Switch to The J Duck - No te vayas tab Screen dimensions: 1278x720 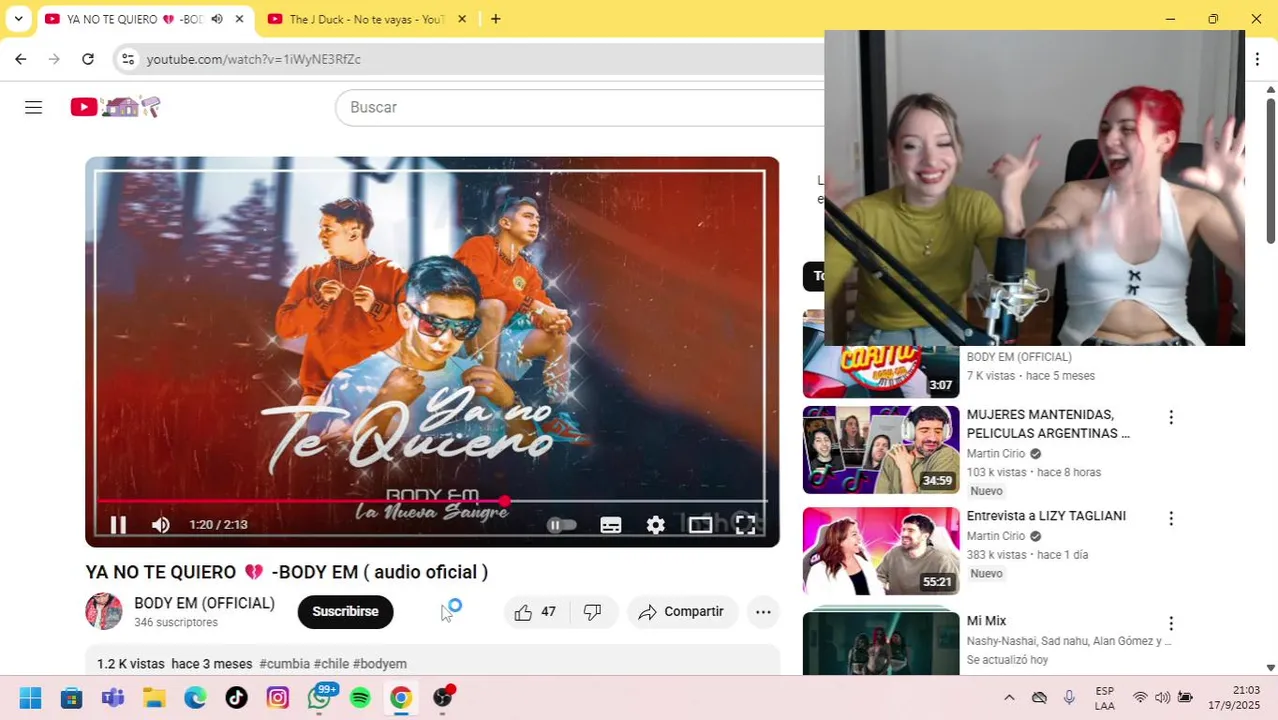(x=366, y=19)
